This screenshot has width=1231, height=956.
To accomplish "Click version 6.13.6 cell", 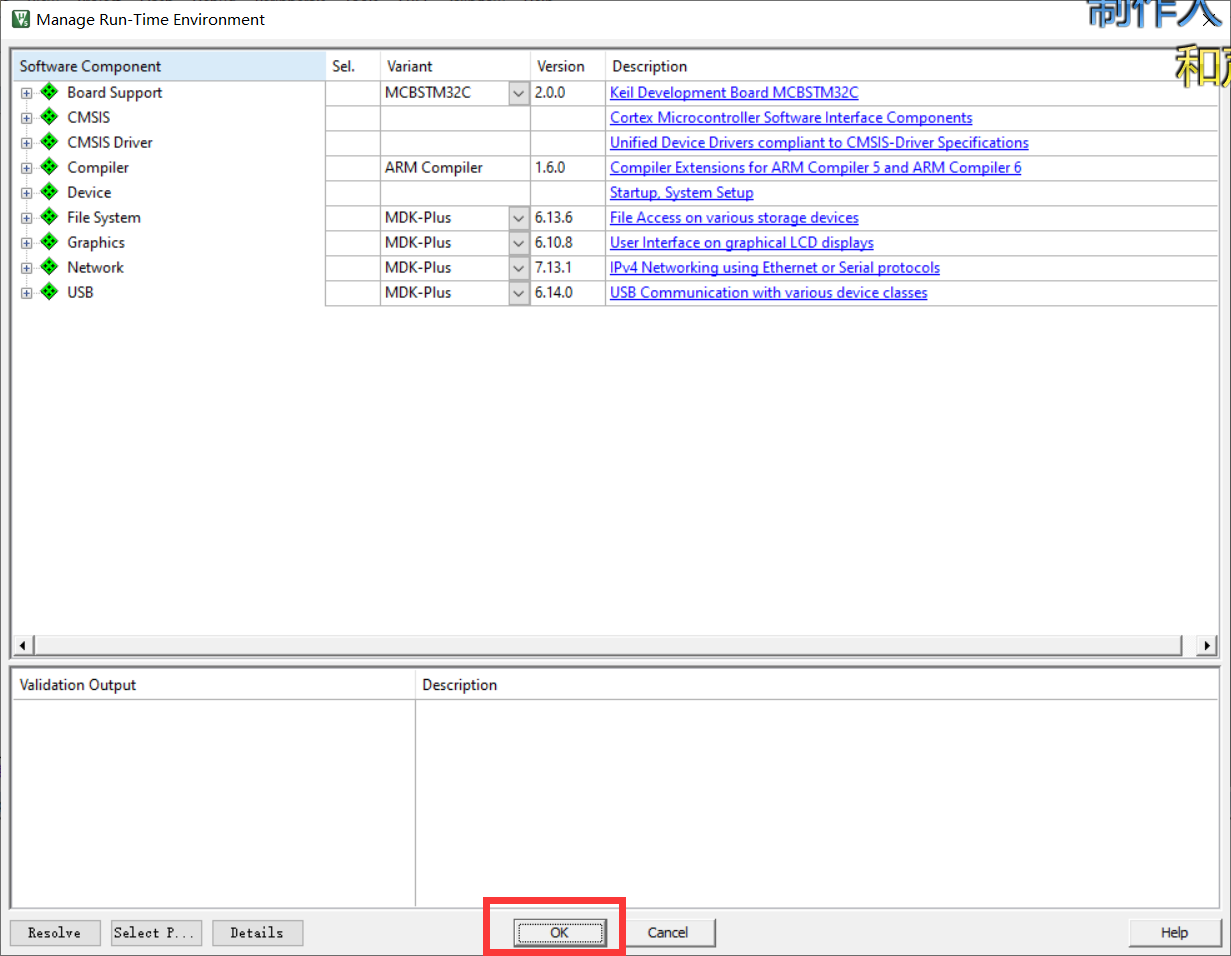I will click(x=568, y=218).
